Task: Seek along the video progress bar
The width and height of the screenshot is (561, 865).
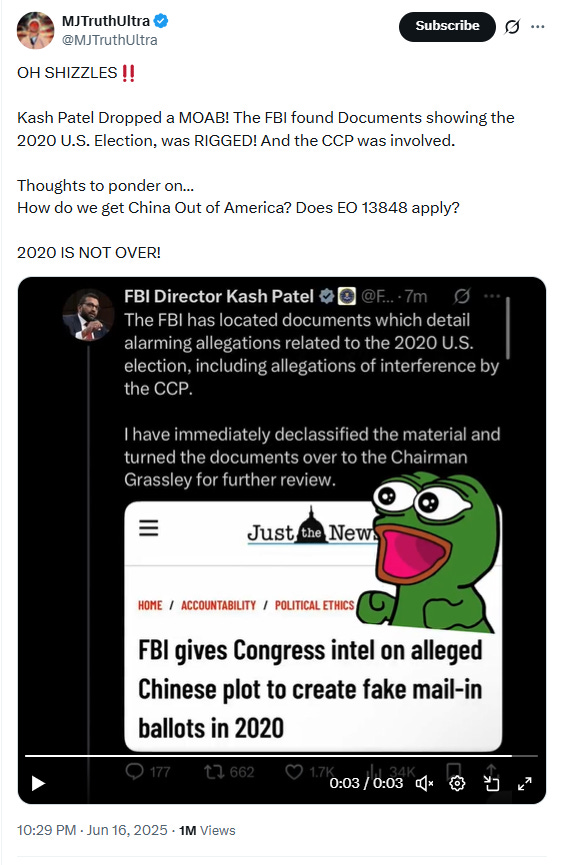Action: 281,756
